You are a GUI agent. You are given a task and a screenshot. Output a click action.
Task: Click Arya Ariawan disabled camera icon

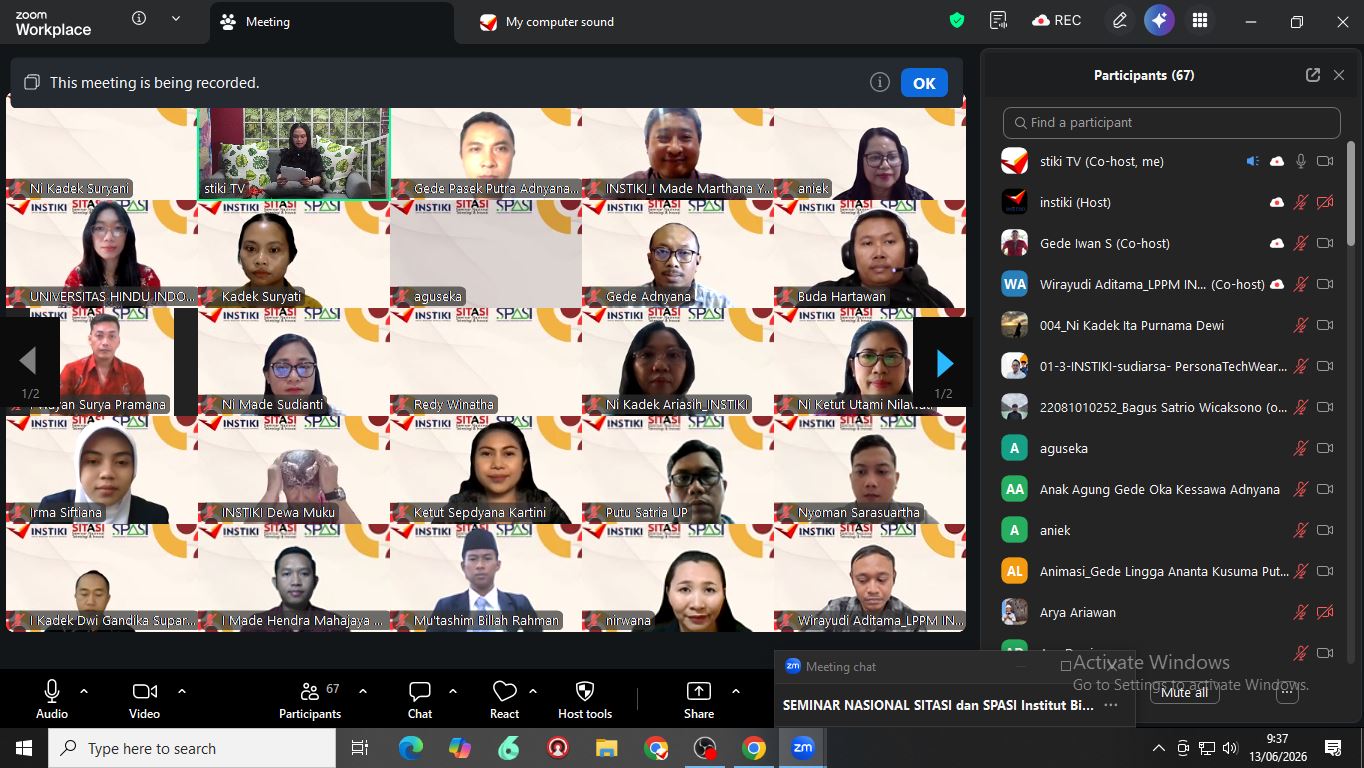[1326, 612]
